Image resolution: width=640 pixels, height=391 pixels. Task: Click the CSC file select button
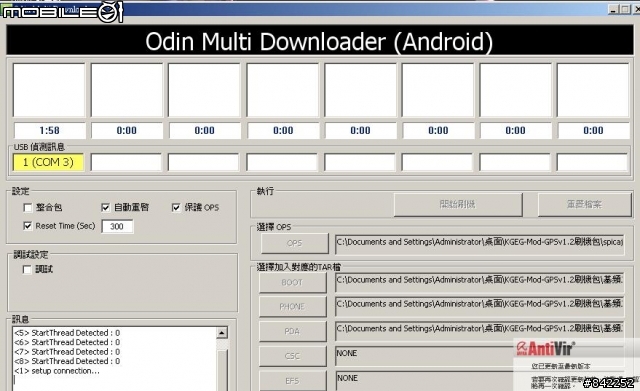[x=293, y=356]
